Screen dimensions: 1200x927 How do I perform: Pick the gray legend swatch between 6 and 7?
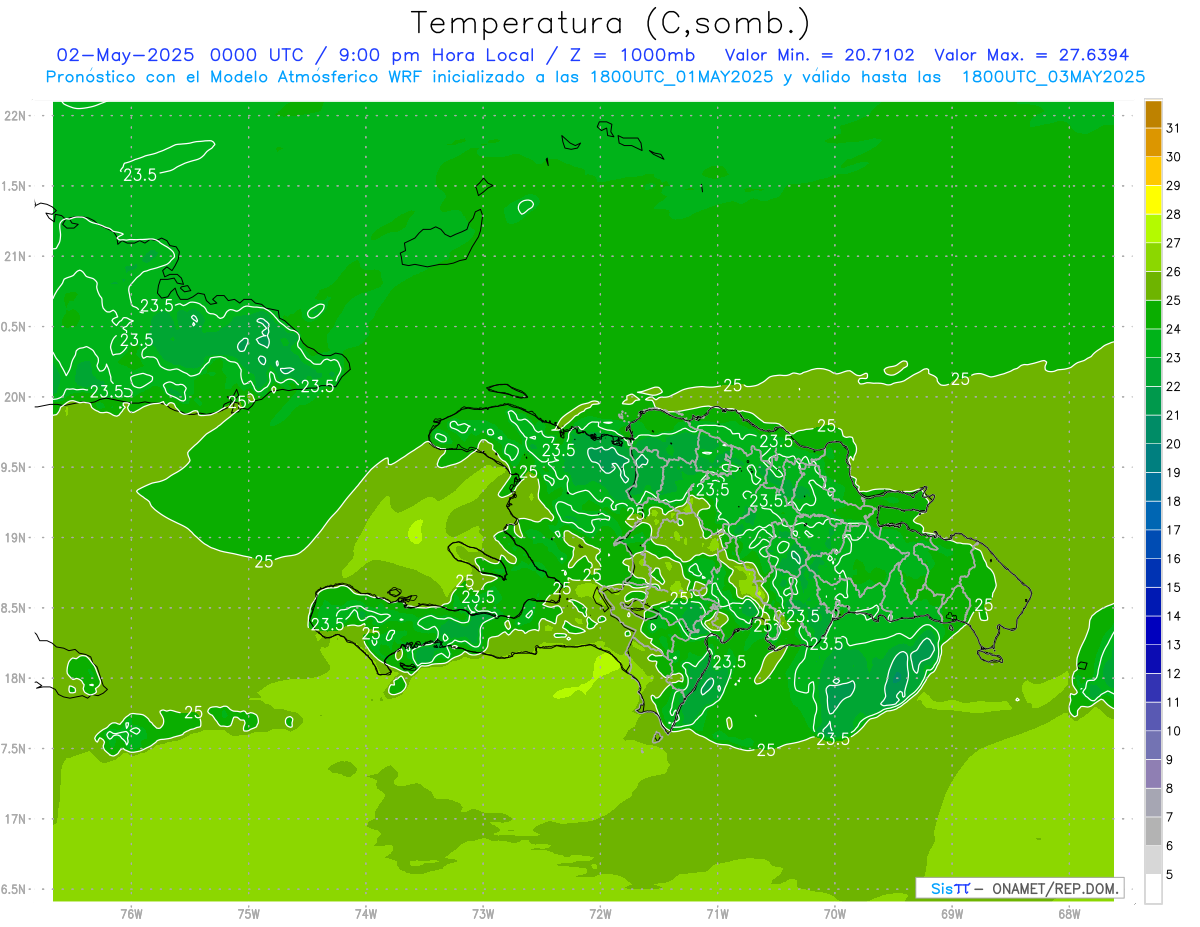(x=1153, y=832)
